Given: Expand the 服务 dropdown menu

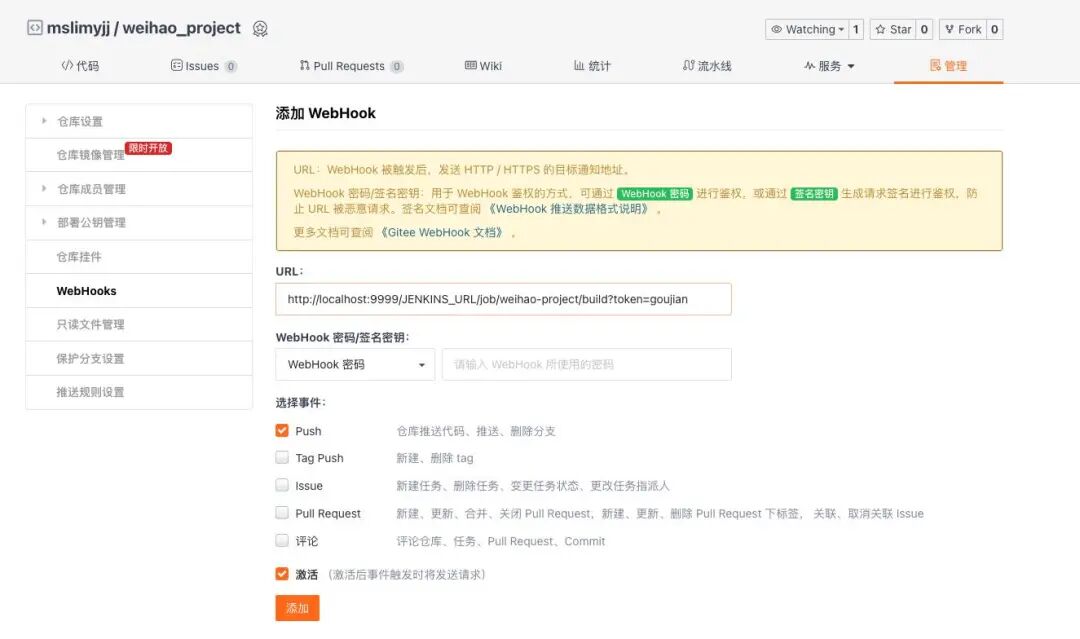Looking at the screenshot, I should click(829, 66).
